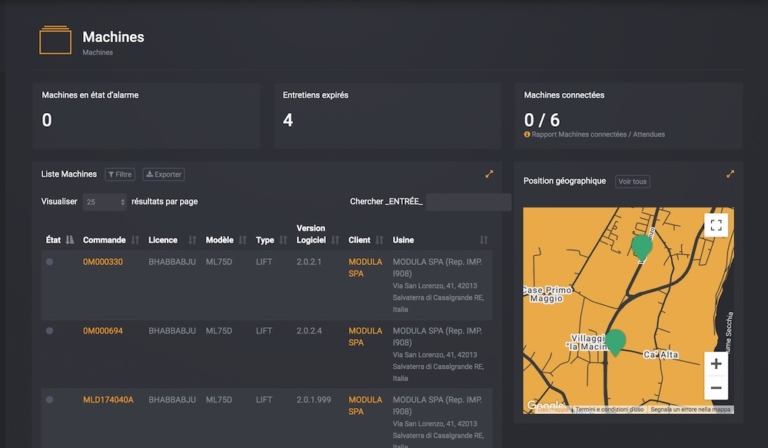This screenshot has height=448, width=768.
Task: Click the Machines en état d'alarme card
Action: click(x=146, y=116)
